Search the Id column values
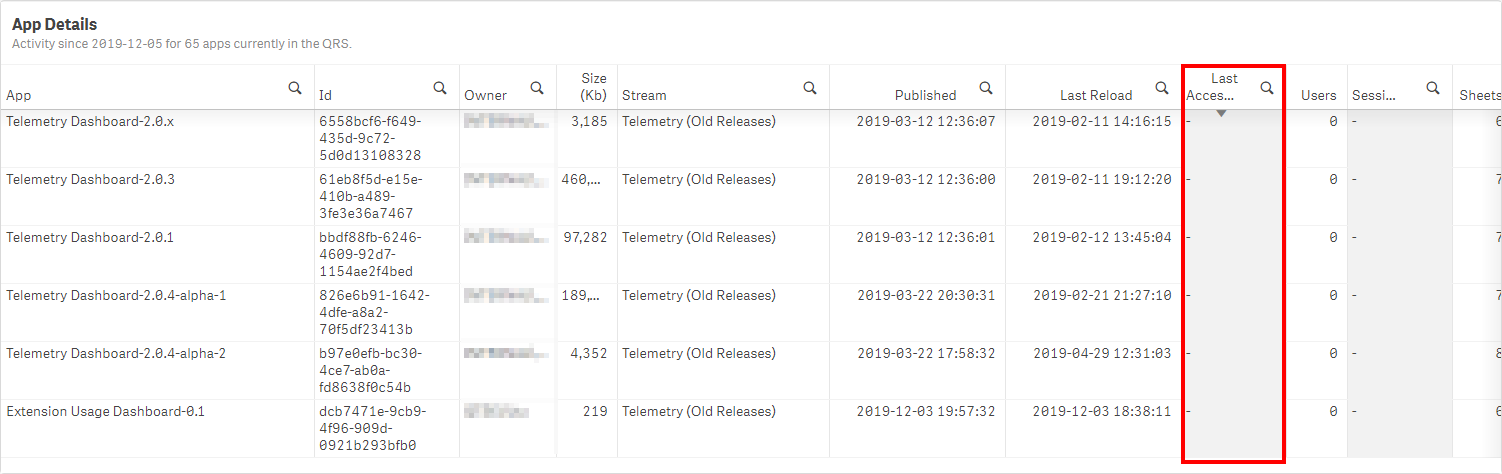The width and height of the screenshot is (1502, 474). (x=440, y=88)
